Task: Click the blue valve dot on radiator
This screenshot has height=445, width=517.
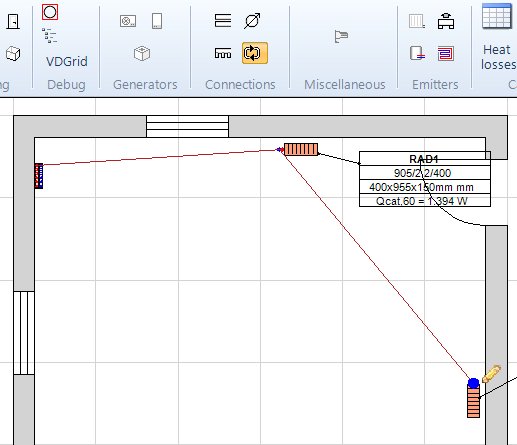Action: tap(473, 383)
